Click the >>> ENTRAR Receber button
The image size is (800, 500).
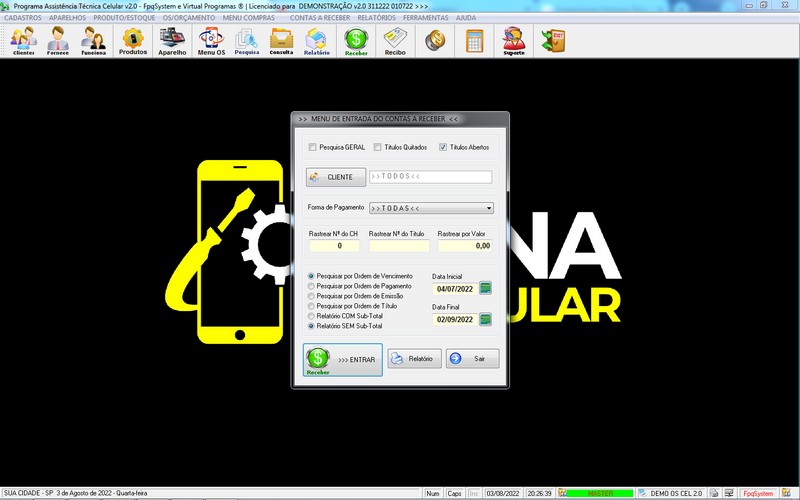click(343, 360)
